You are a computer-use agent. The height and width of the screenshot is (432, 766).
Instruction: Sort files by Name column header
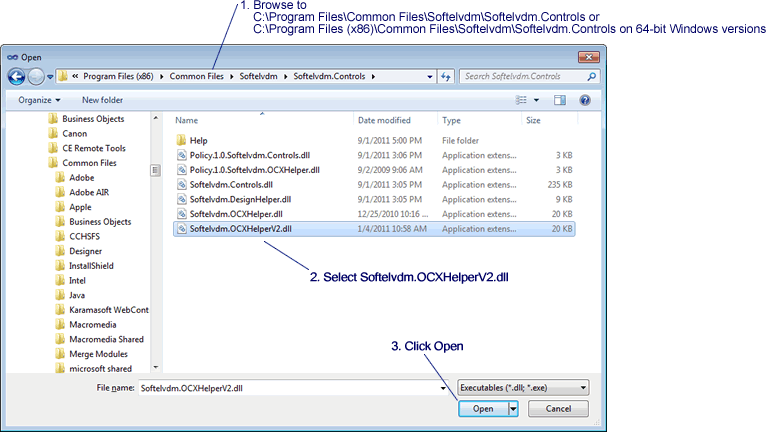tap(187, 120)
